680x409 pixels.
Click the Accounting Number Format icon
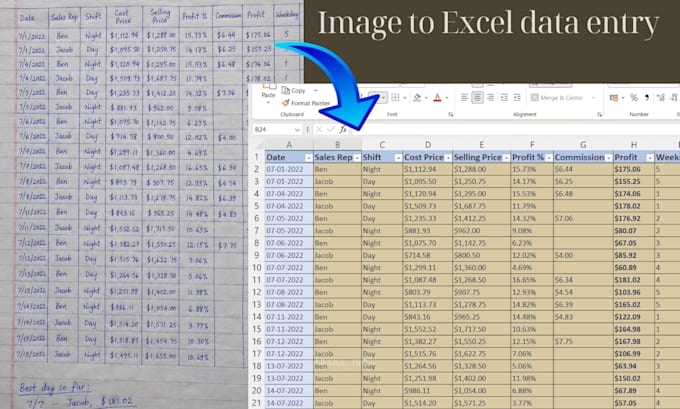click(614, 98)
